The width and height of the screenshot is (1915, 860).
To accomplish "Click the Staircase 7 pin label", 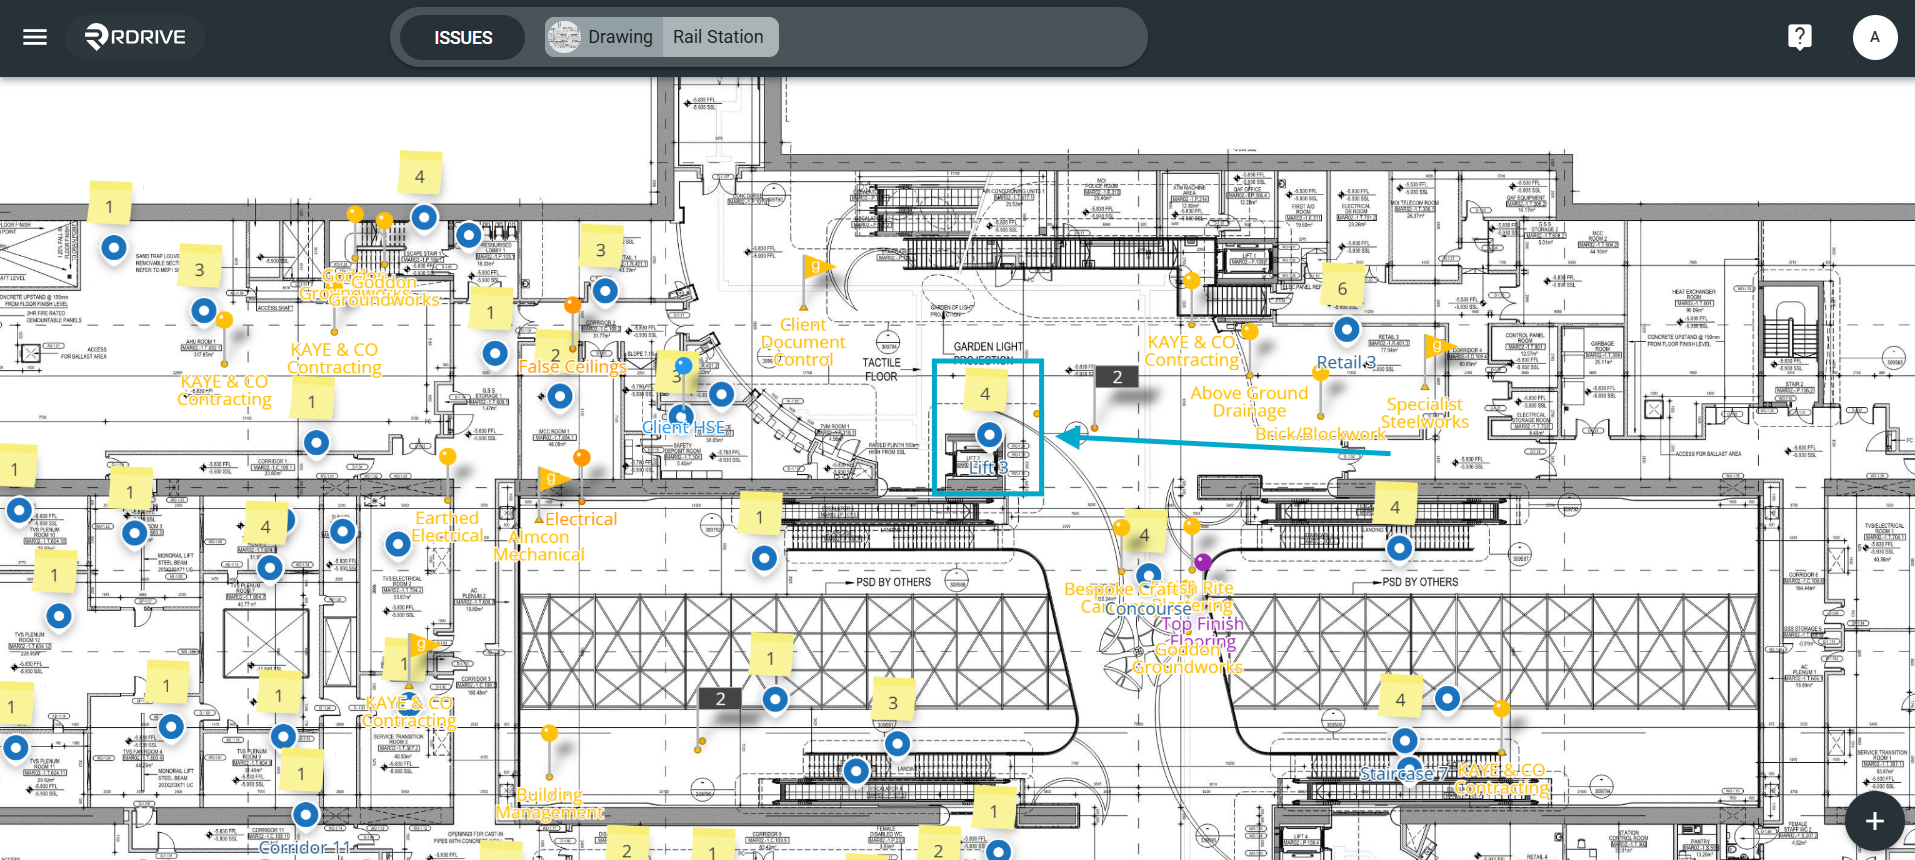I will coord(1403,774).
